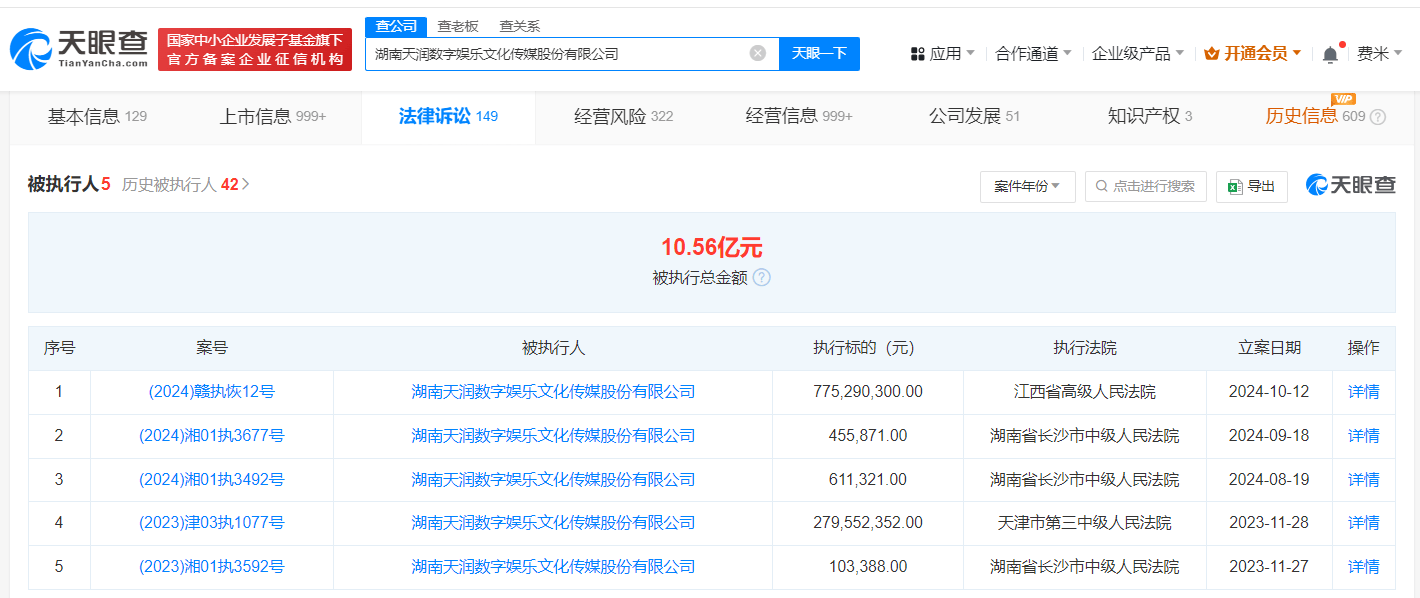This screenshot has height=598, width=1420.
Task: Open the company link in the 2024-08-19 row
Action: click(553, 480)
